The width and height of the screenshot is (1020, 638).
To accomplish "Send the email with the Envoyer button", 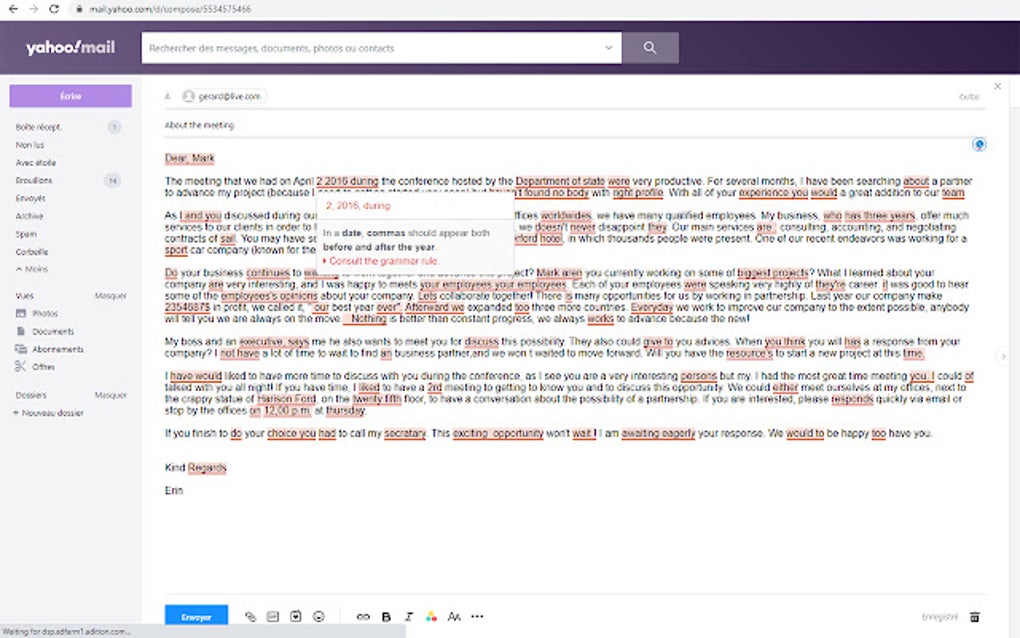I will point(195,616).
